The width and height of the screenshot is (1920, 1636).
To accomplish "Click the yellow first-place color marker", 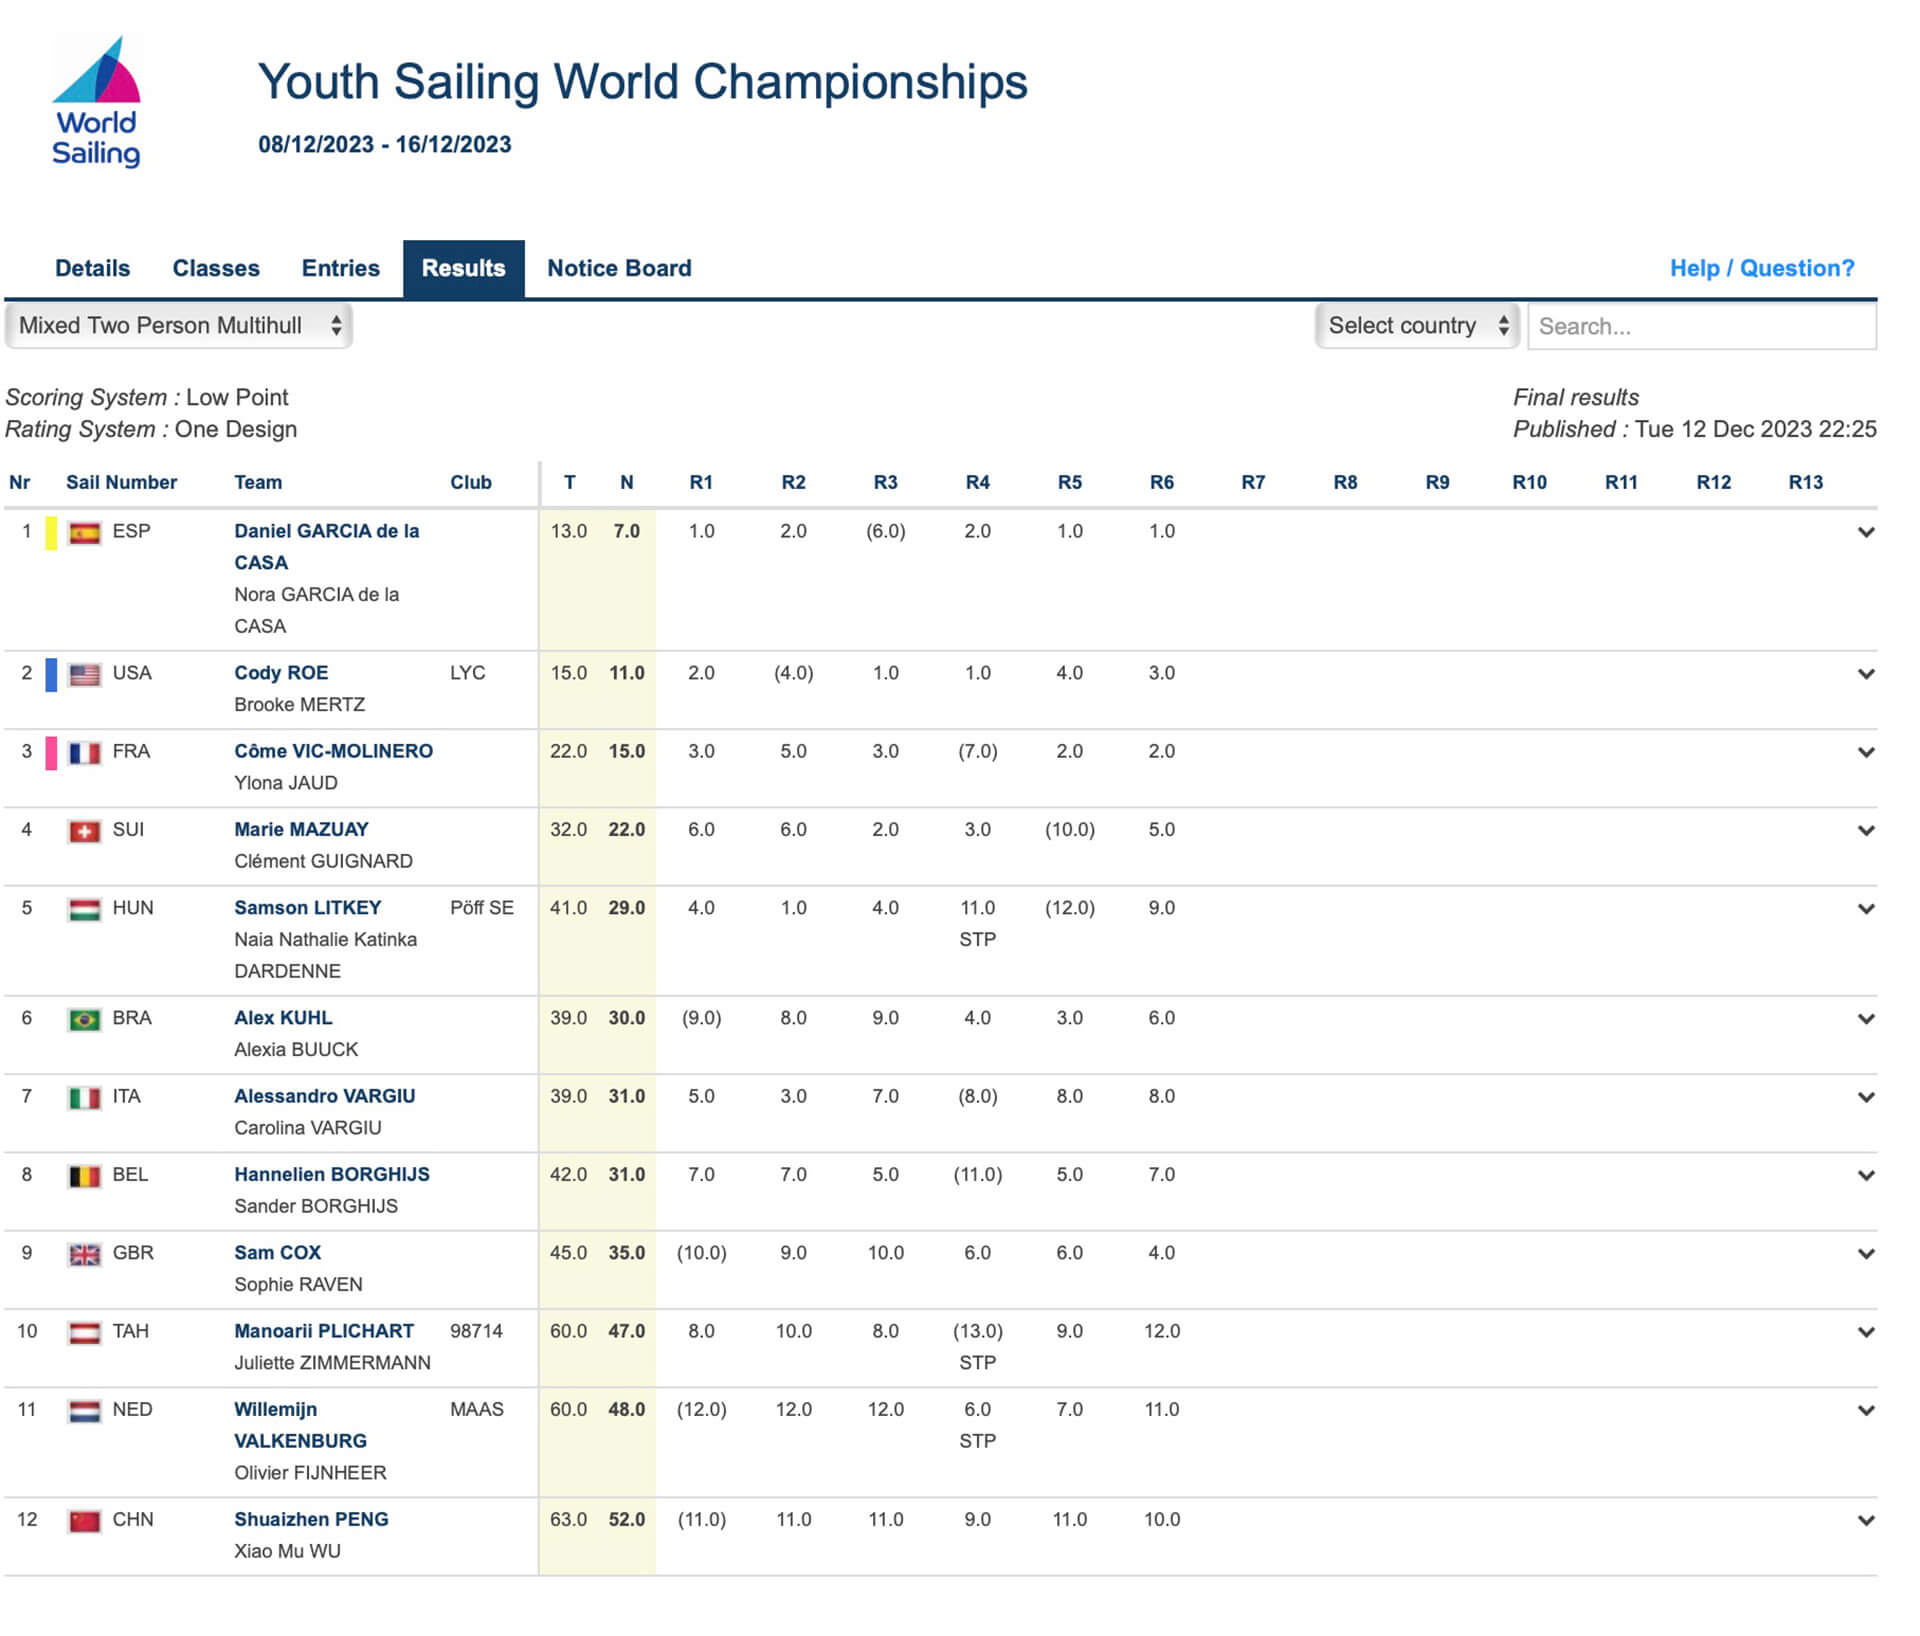I will click(51, 533).
